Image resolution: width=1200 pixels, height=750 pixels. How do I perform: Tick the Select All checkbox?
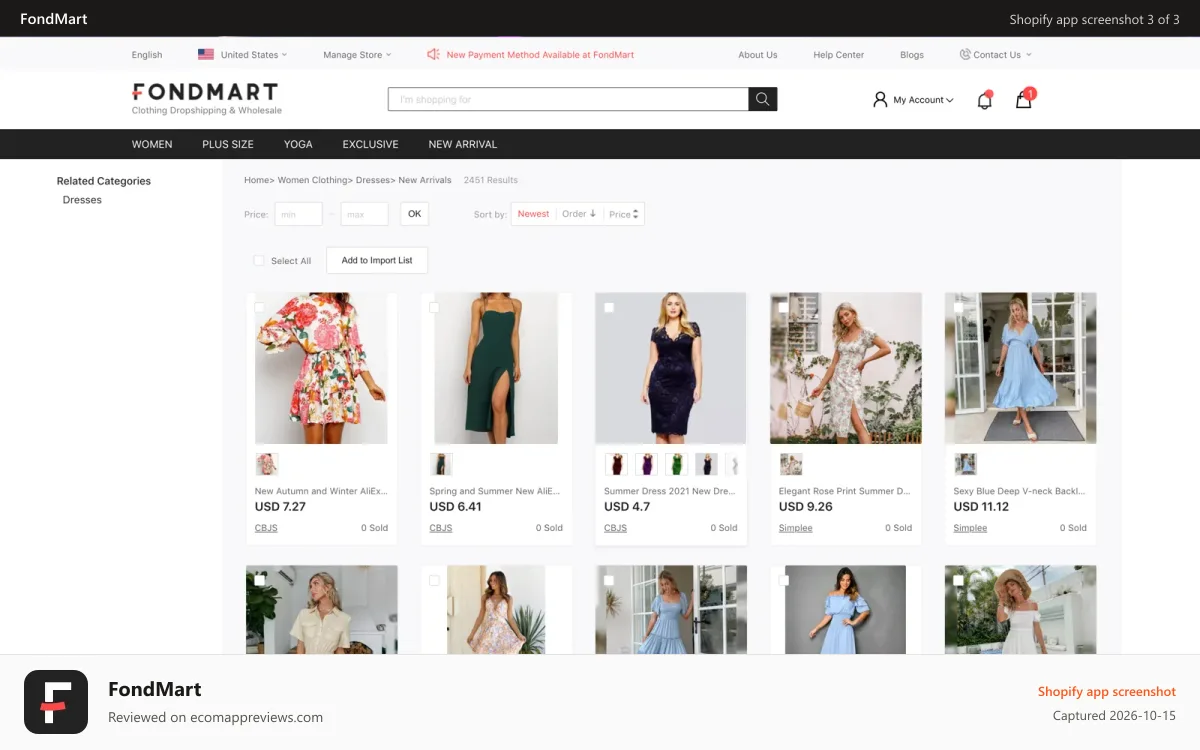click(x=259, y=260)
